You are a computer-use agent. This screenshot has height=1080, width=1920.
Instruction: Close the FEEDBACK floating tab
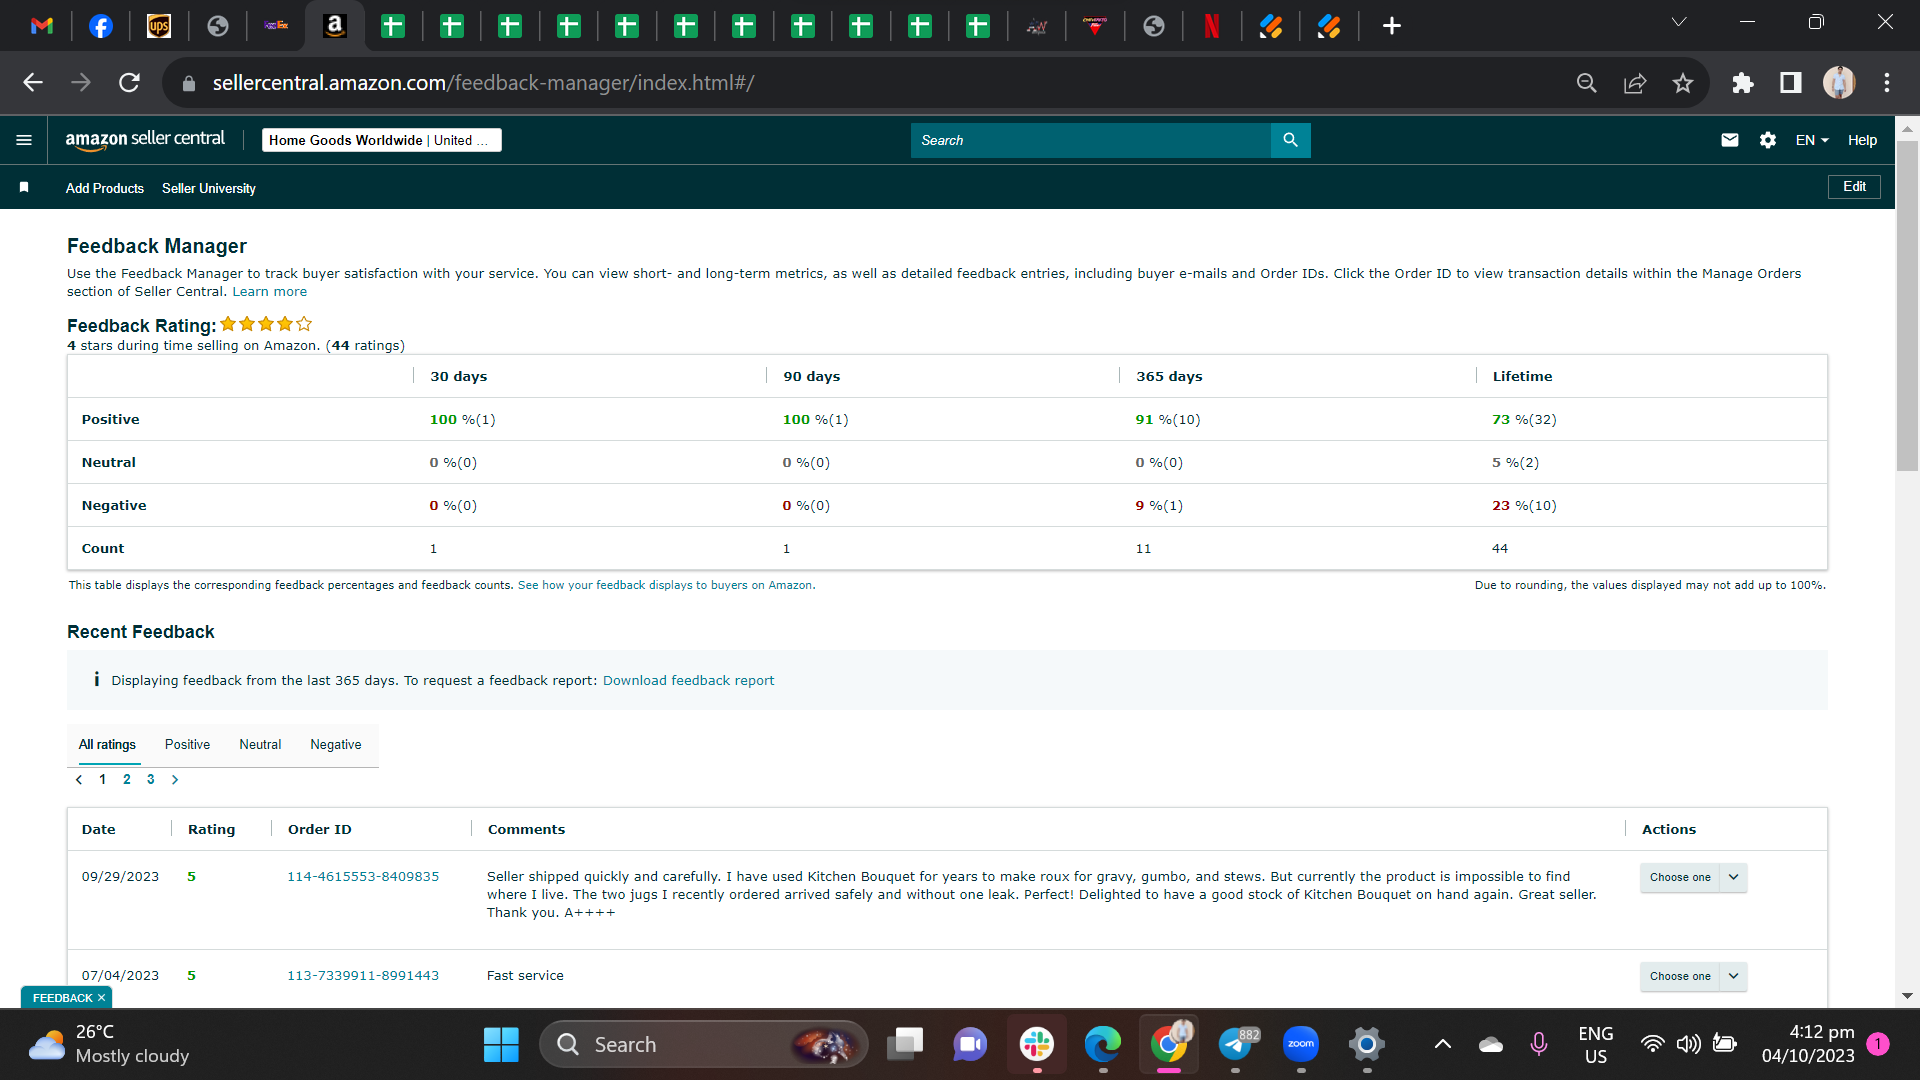[101, 998]
